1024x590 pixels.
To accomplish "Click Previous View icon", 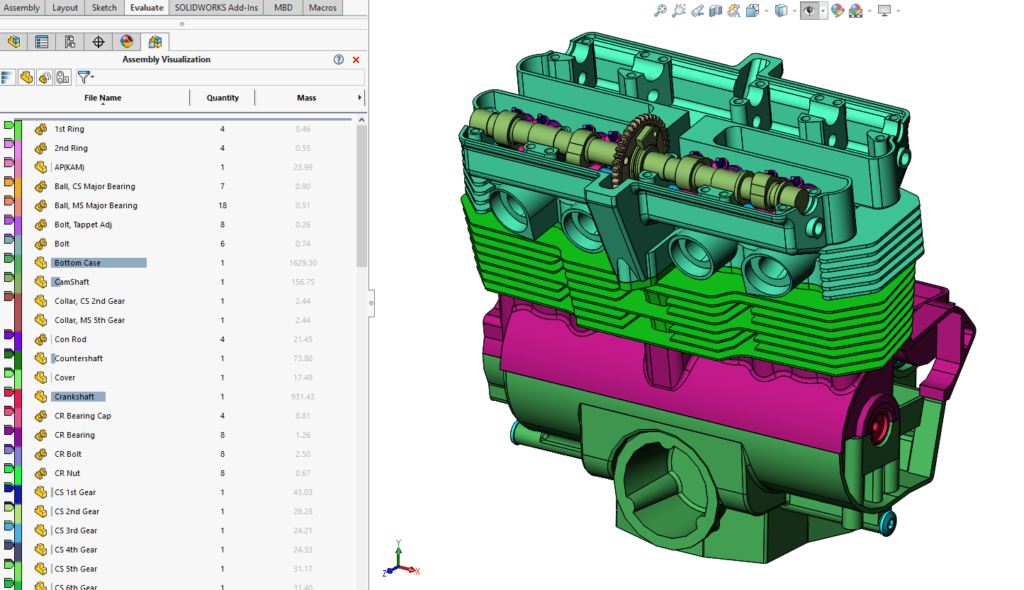I will click(697, 10).
